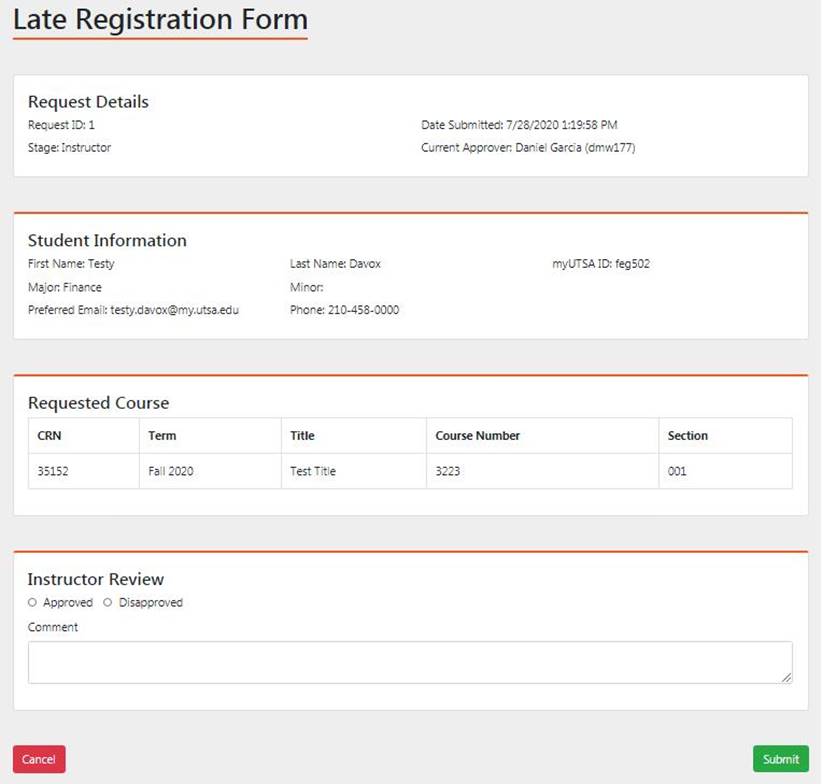The height and width of the screenshot is (784, 822).
Task: Click the Fall 2020 term cell
Action: [171, 471]
